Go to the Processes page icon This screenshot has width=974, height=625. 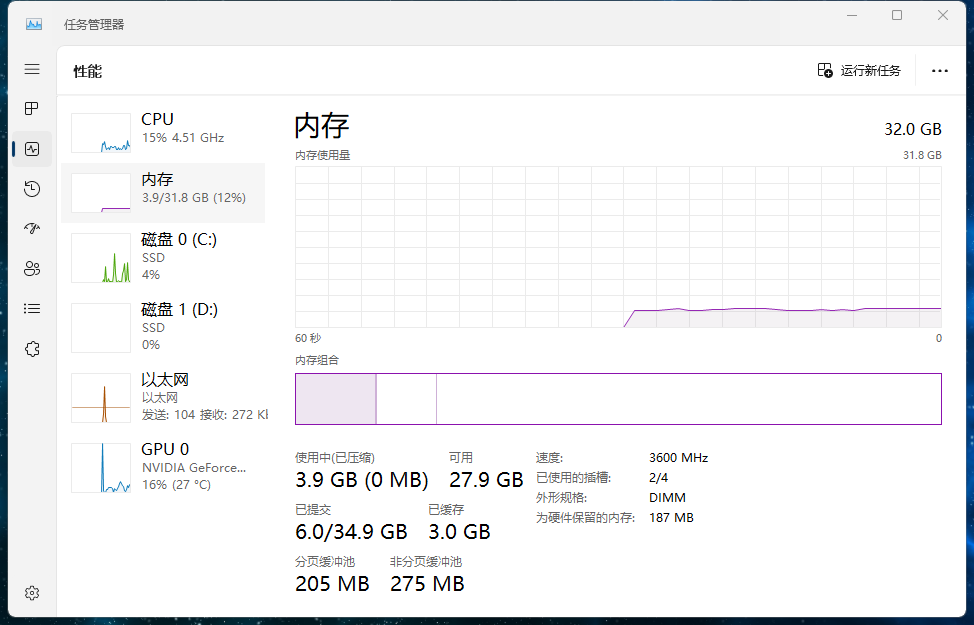tap(32, 109)
